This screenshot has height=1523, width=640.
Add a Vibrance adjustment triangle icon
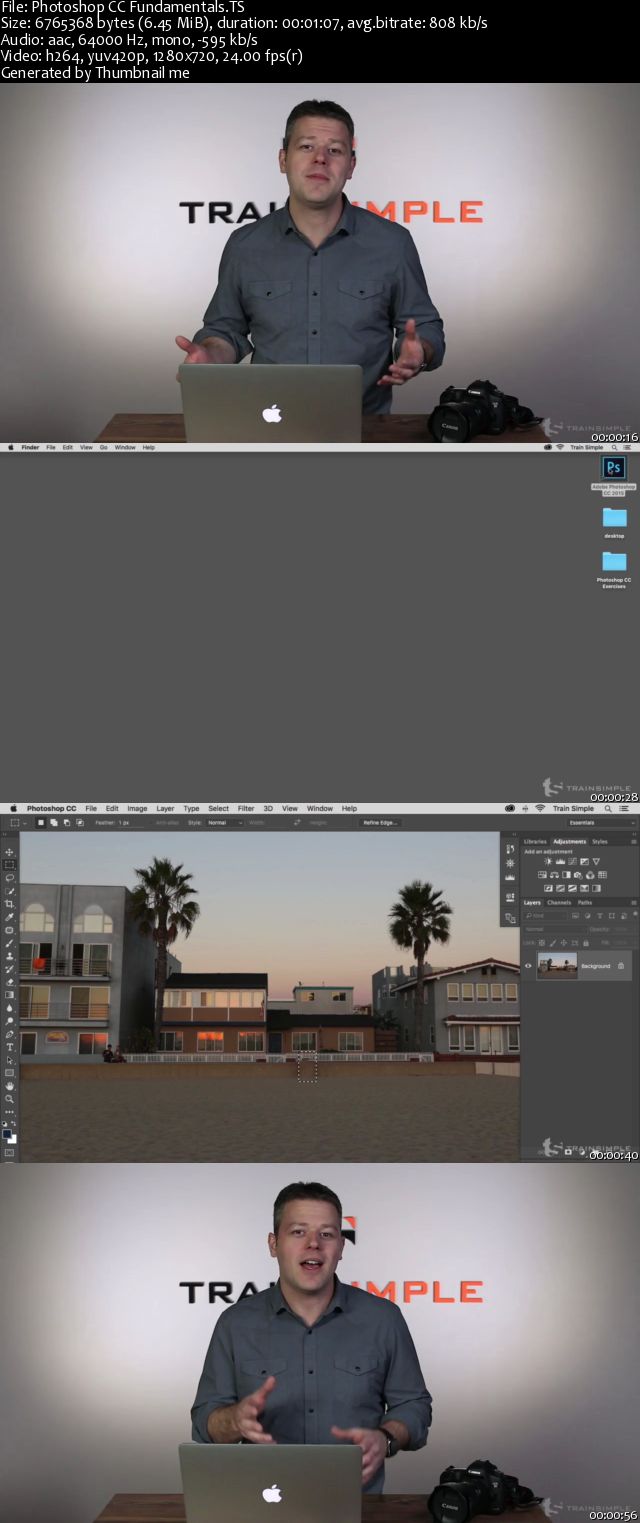(x=596, y=862)
